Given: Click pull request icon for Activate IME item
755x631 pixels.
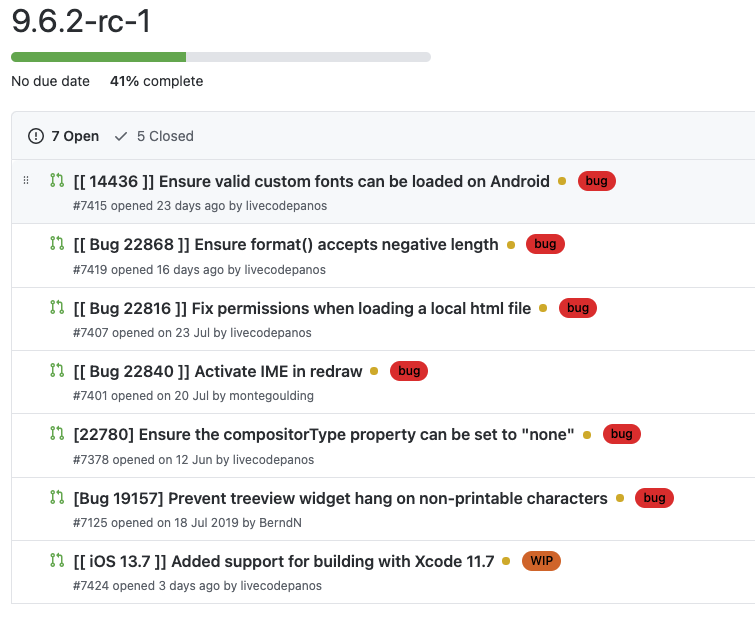Looking at the screenshot, I should point(57,371).
